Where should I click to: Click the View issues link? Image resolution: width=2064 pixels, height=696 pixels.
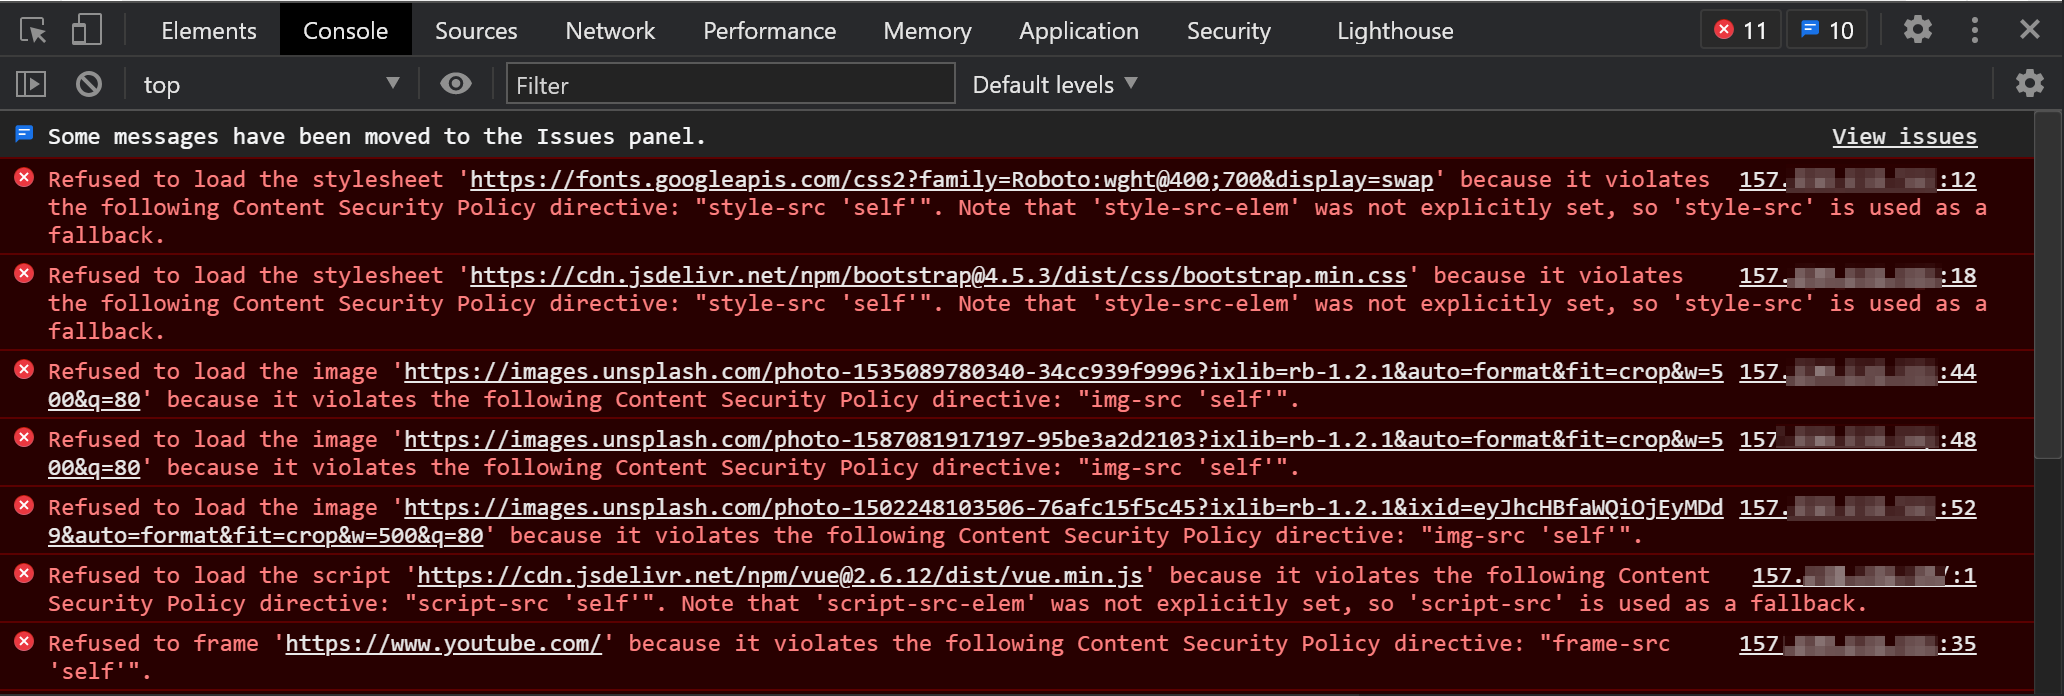coord(1904,136)
